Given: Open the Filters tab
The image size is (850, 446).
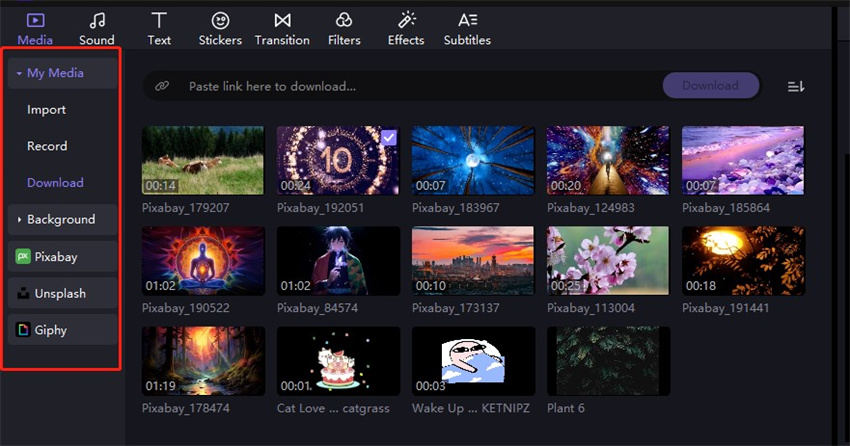Looking at the screenshot, I should pyautogui.click(x=344, y=29).
